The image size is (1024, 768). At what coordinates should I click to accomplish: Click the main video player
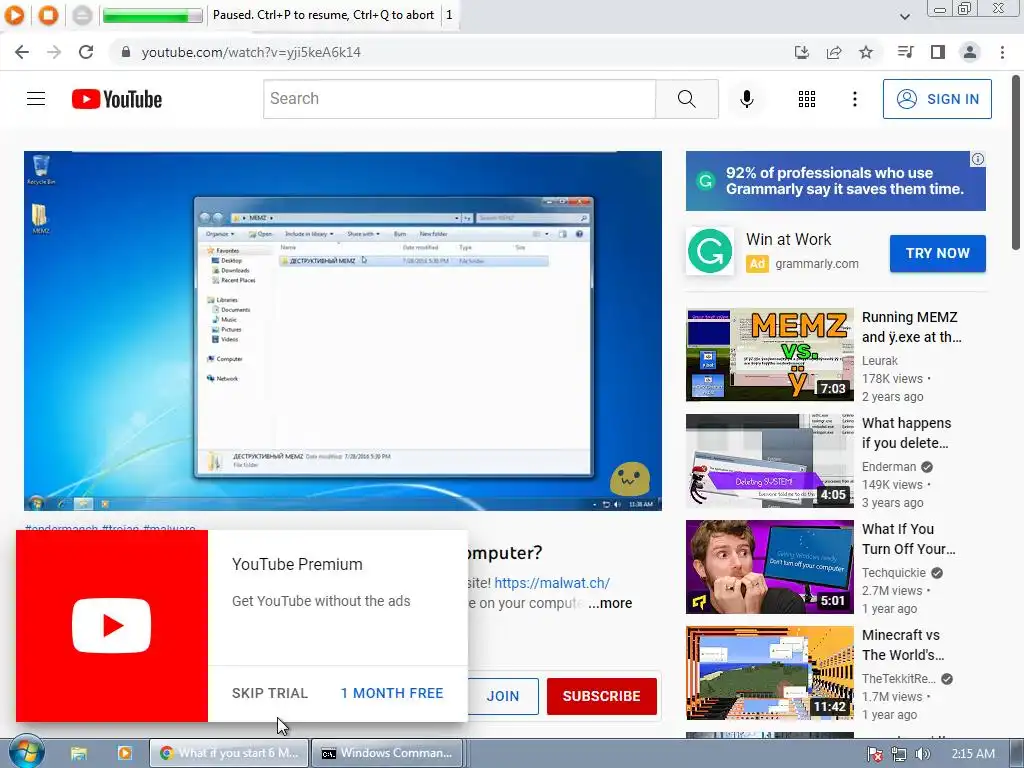coord(343,330)
